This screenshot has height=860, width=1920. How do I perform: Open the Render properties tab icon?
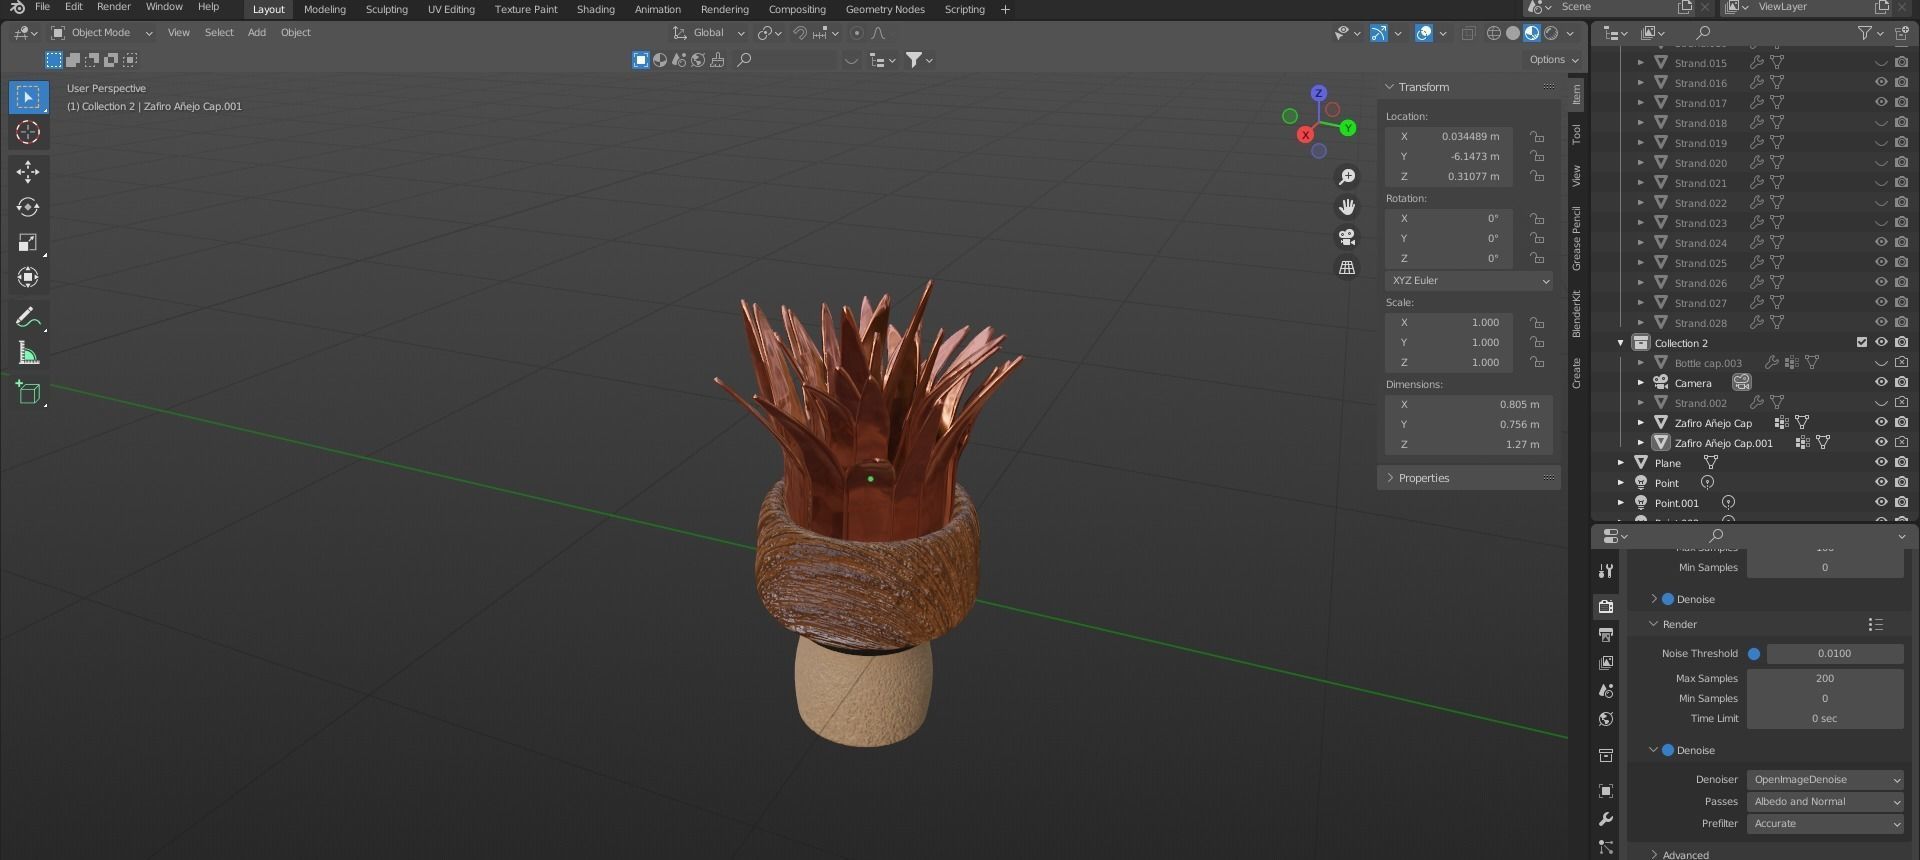click(x=1606, y=606)
